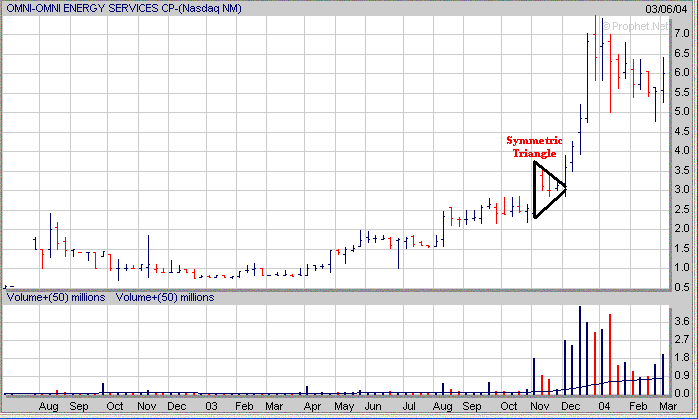698x419 pixels.
Task: Click the 1.0 price axis label
Action: 682,268
